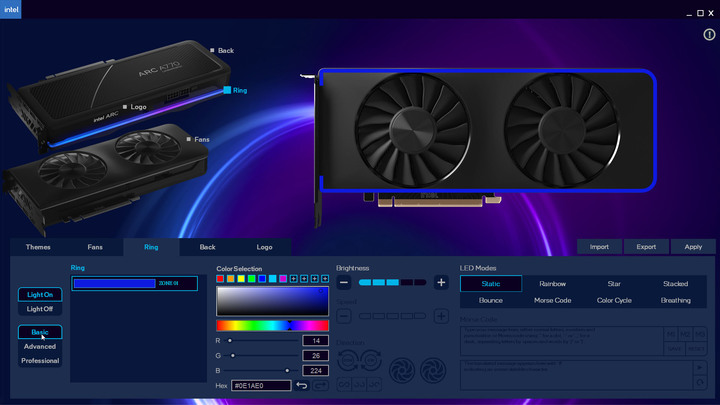This screenshot has height=405, width=720.
Task: Click the Speed plus button
Action: click(441, 316)
